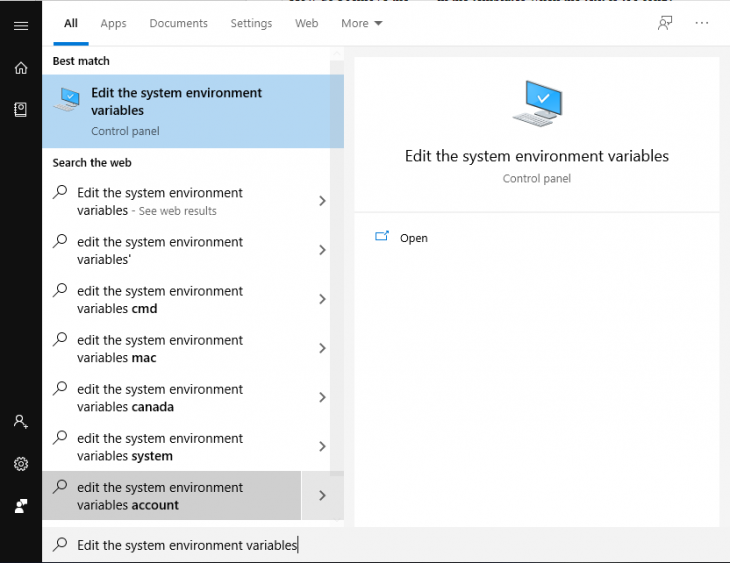Screen dimensions: 730x563
Task: Expand arrow for 'variables cmd' suggestion
Action: [322, 300]
